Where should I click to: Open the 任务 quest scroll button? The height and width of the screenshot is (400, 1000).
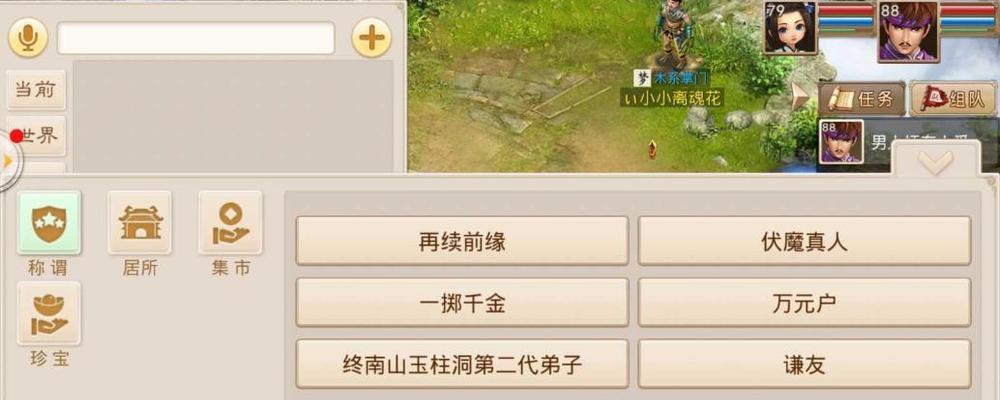(x=862, y=98)
